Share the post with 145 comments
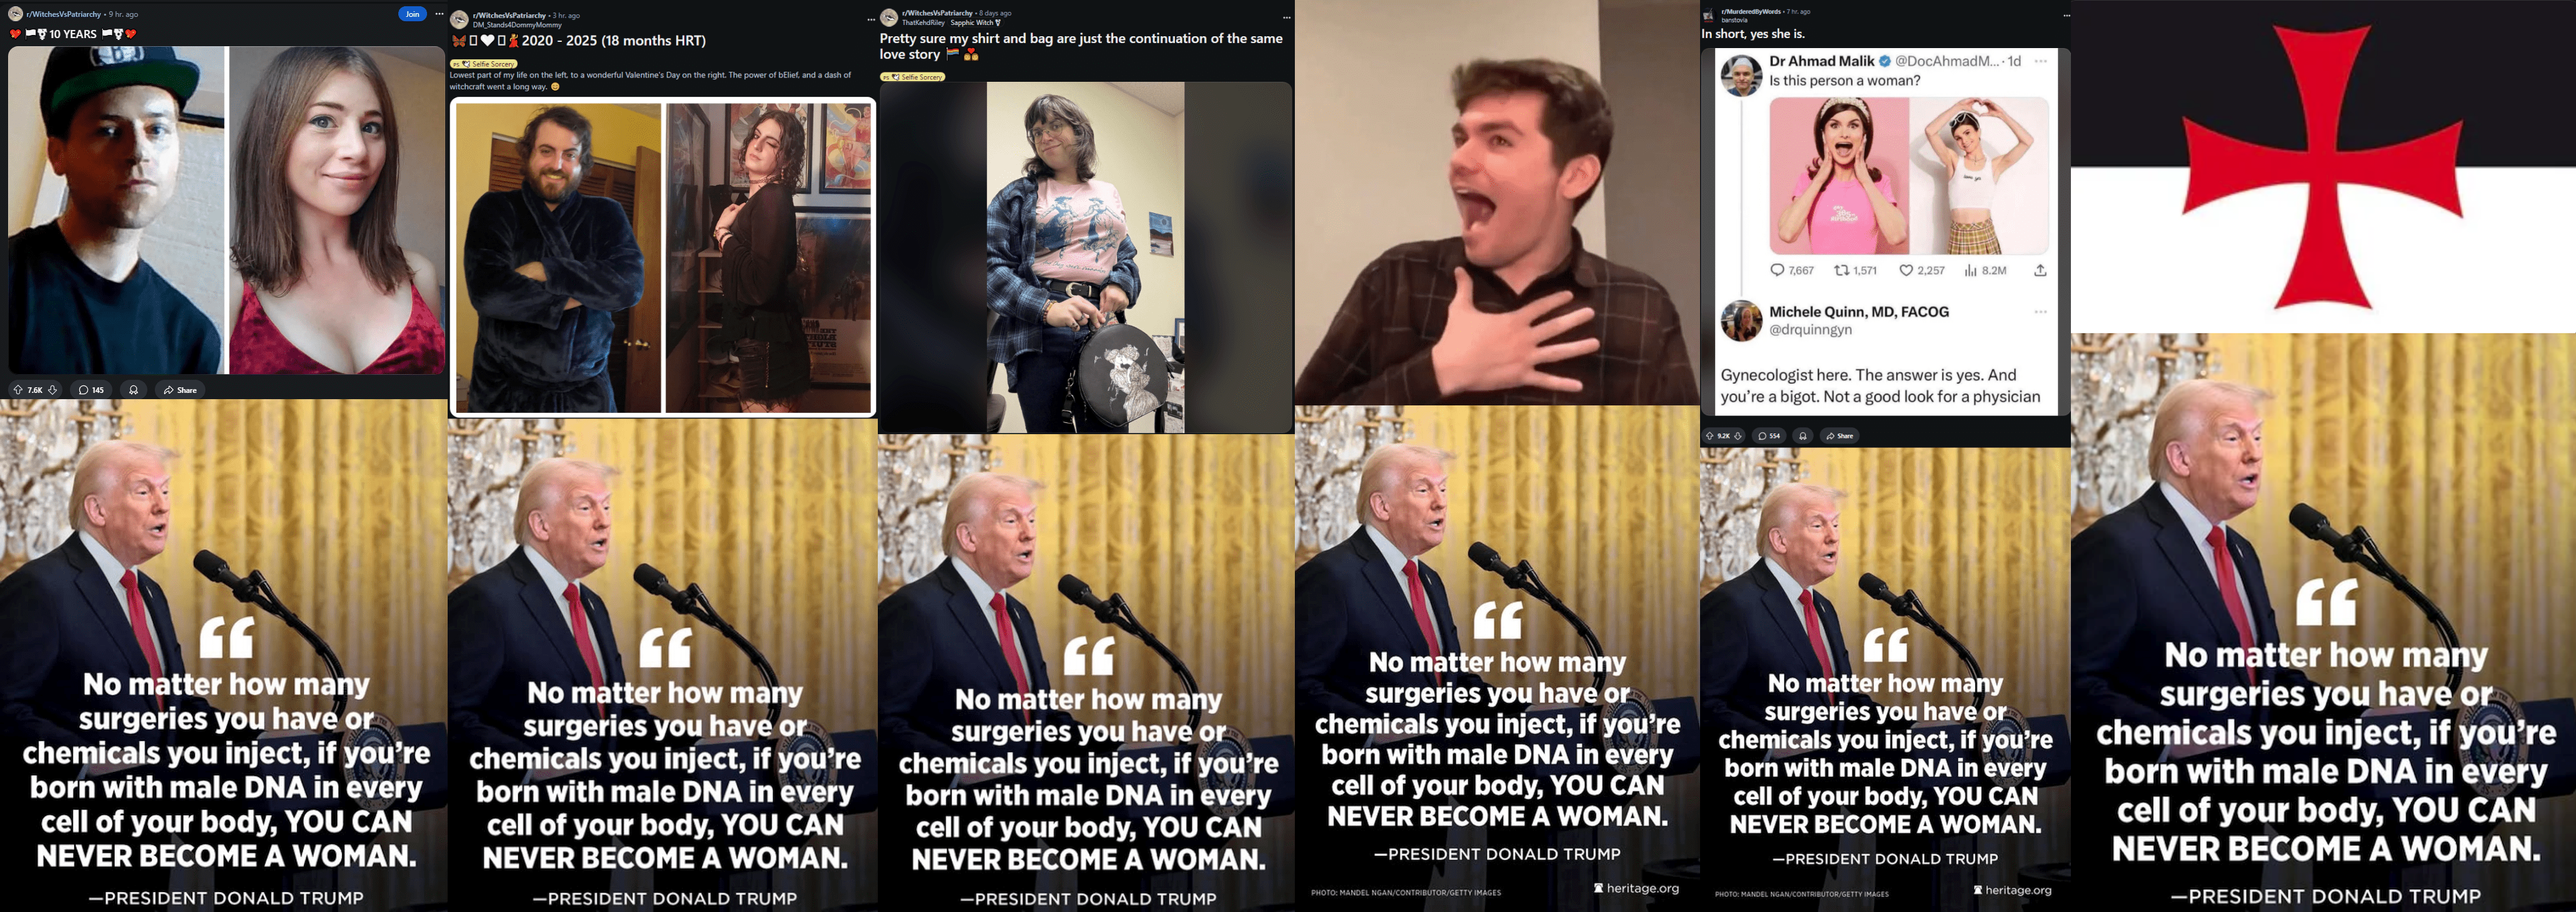This screenshot has height=912, width=2576. (180, 390)
